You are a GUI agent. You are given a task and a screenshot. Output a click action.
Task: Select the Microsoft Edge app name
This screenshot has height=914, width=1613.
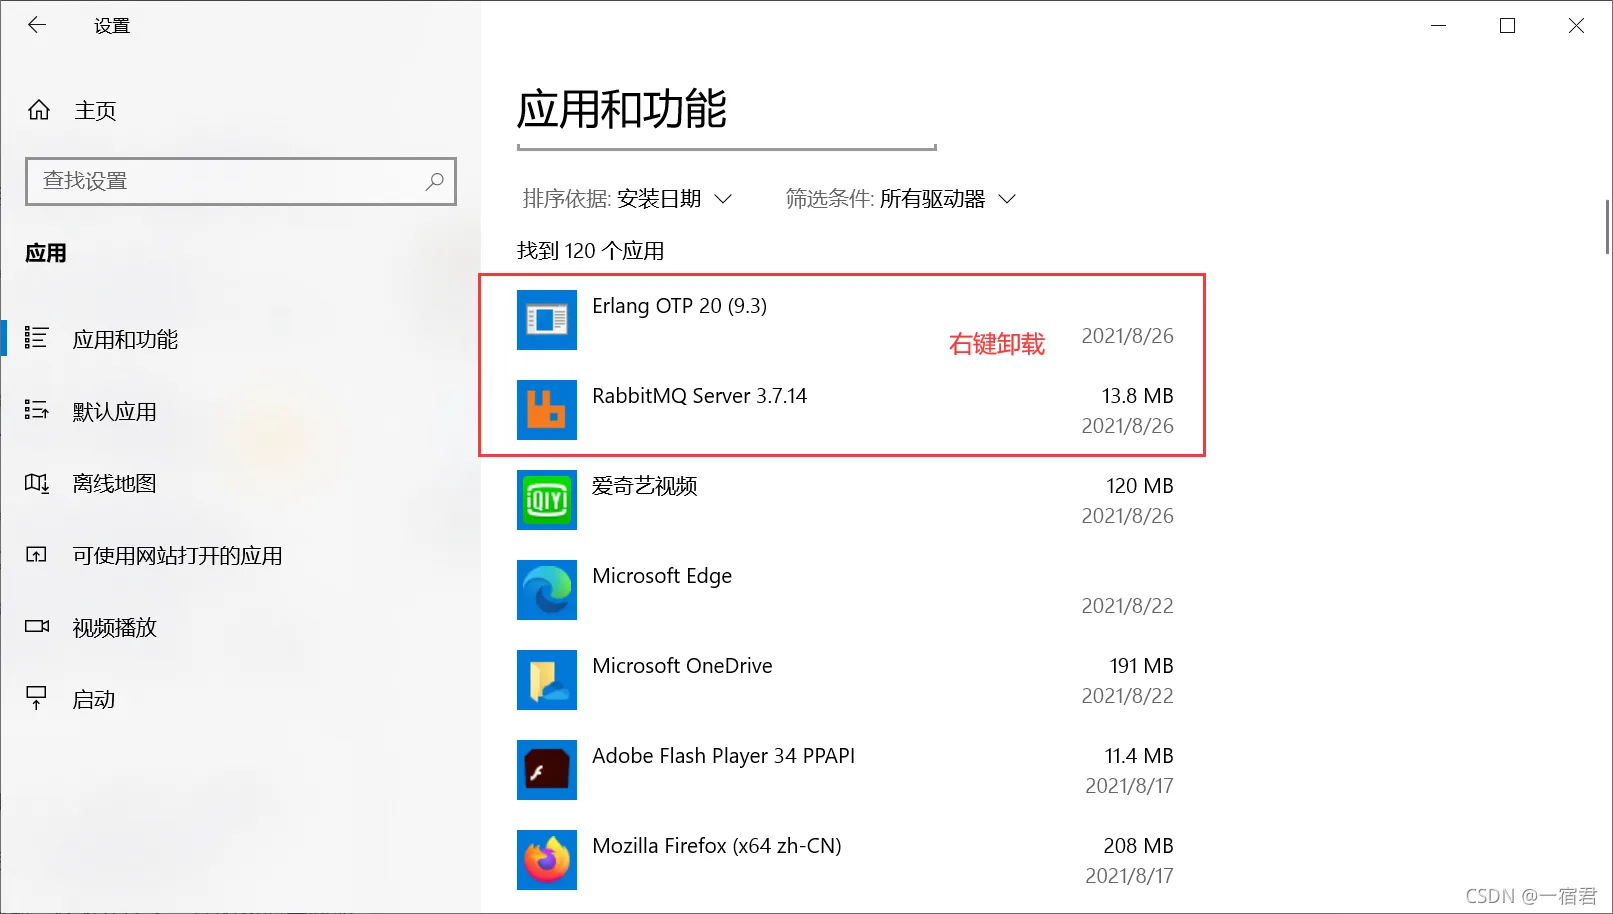[662, 576]
